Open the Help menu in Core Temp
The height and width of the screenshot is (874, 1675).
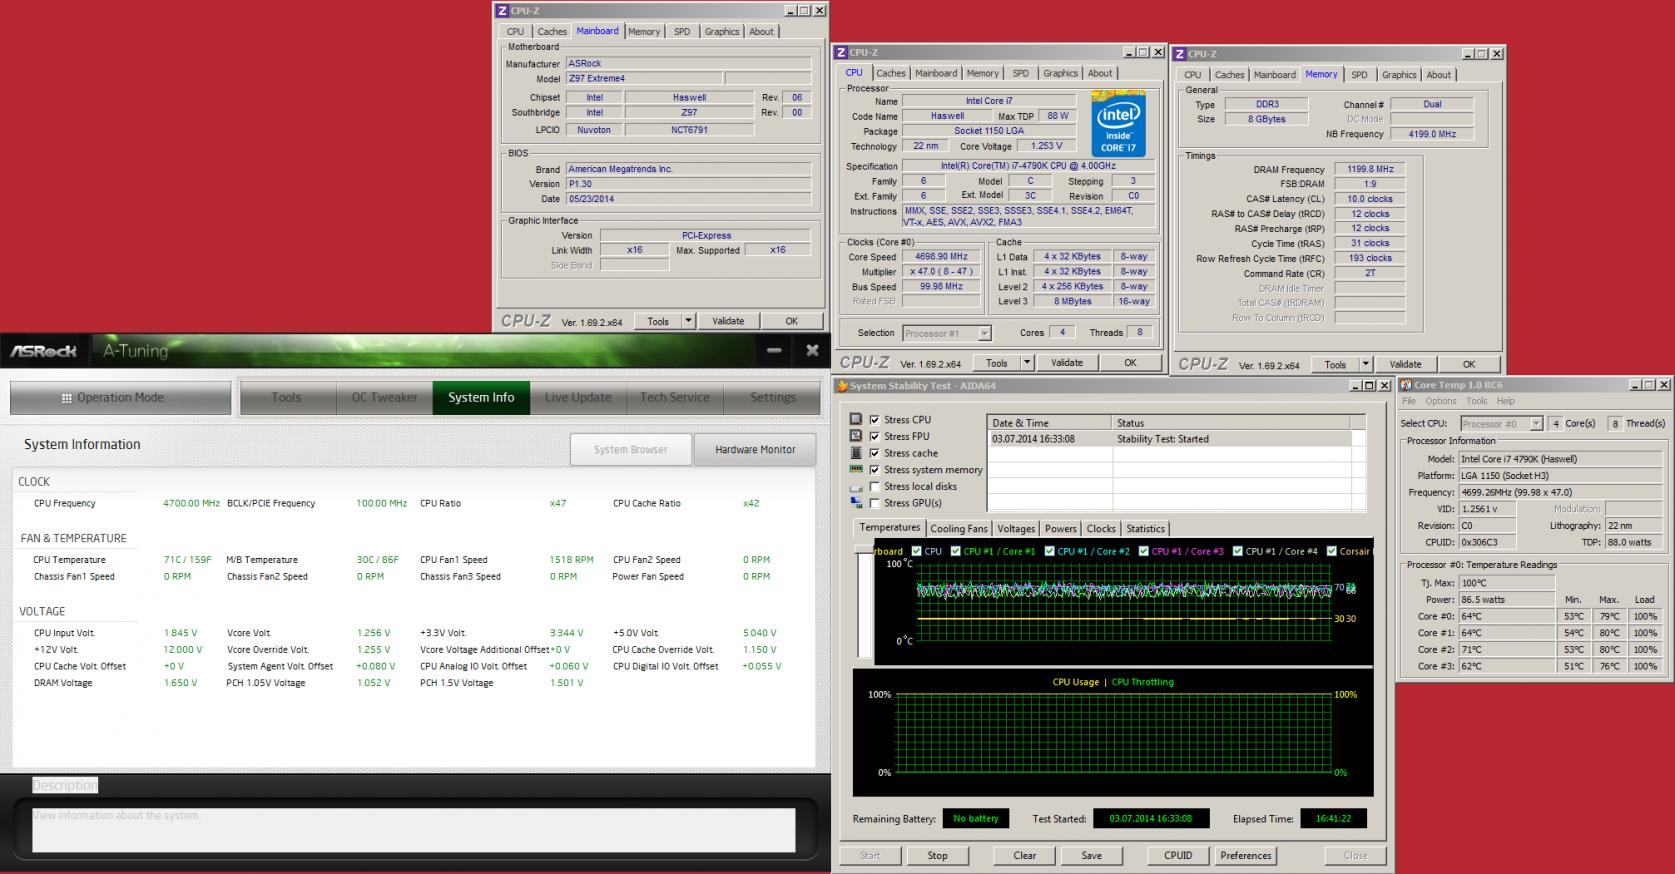[x=1506, y=401]
